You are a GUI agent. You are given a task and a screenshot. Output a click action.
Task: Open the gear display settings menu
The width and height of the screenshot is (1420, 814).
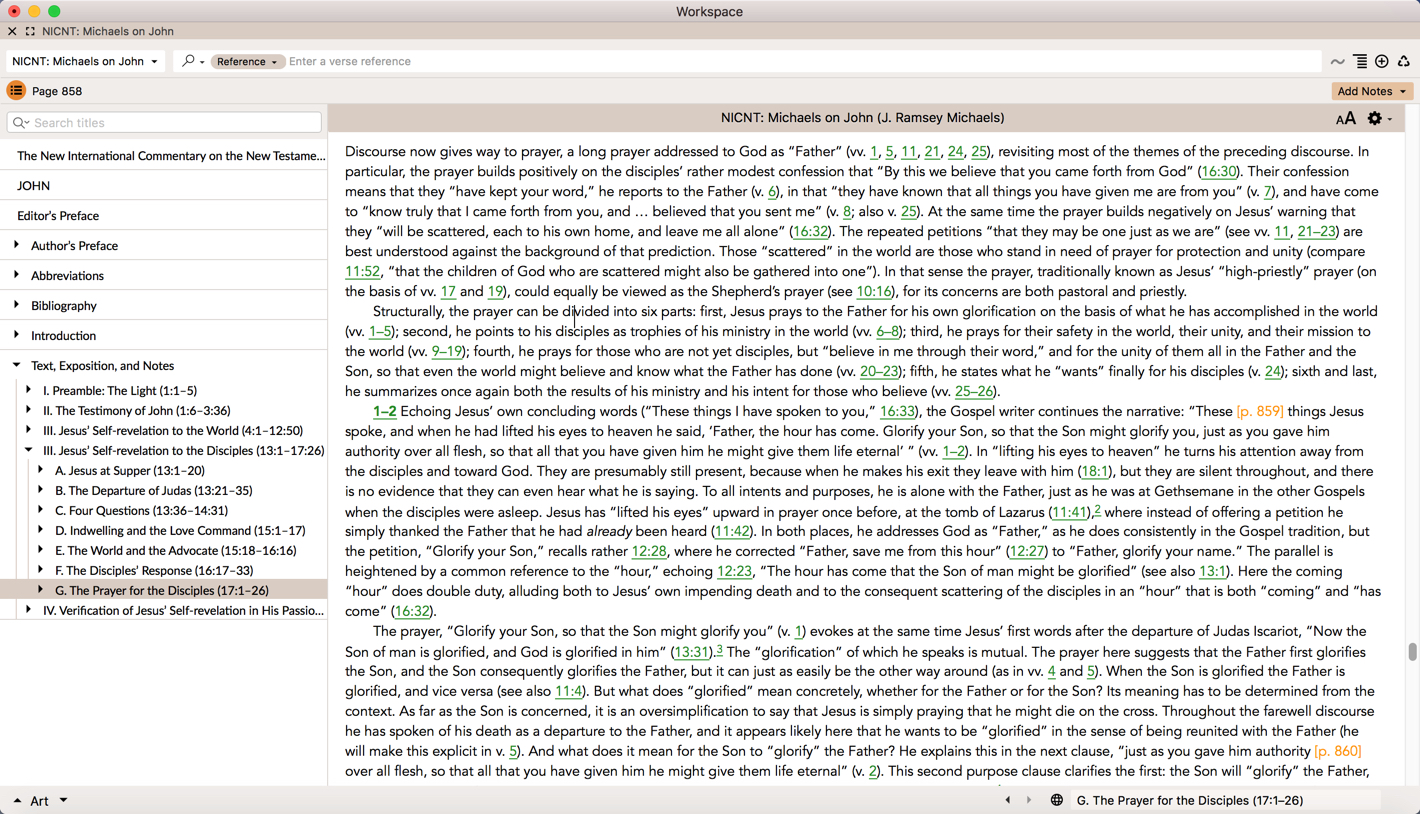tap(1376, 119)
